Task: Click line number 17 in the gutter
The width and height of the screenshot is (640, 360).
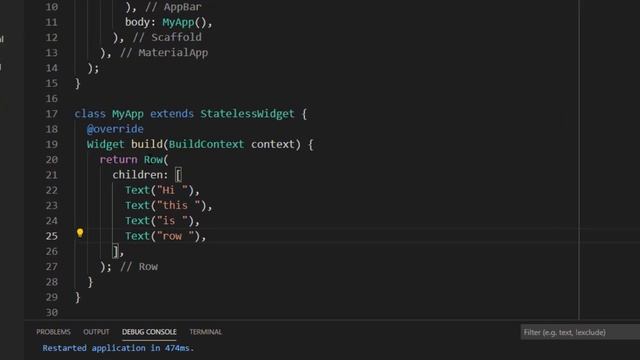Action: [x=51, y=113]
